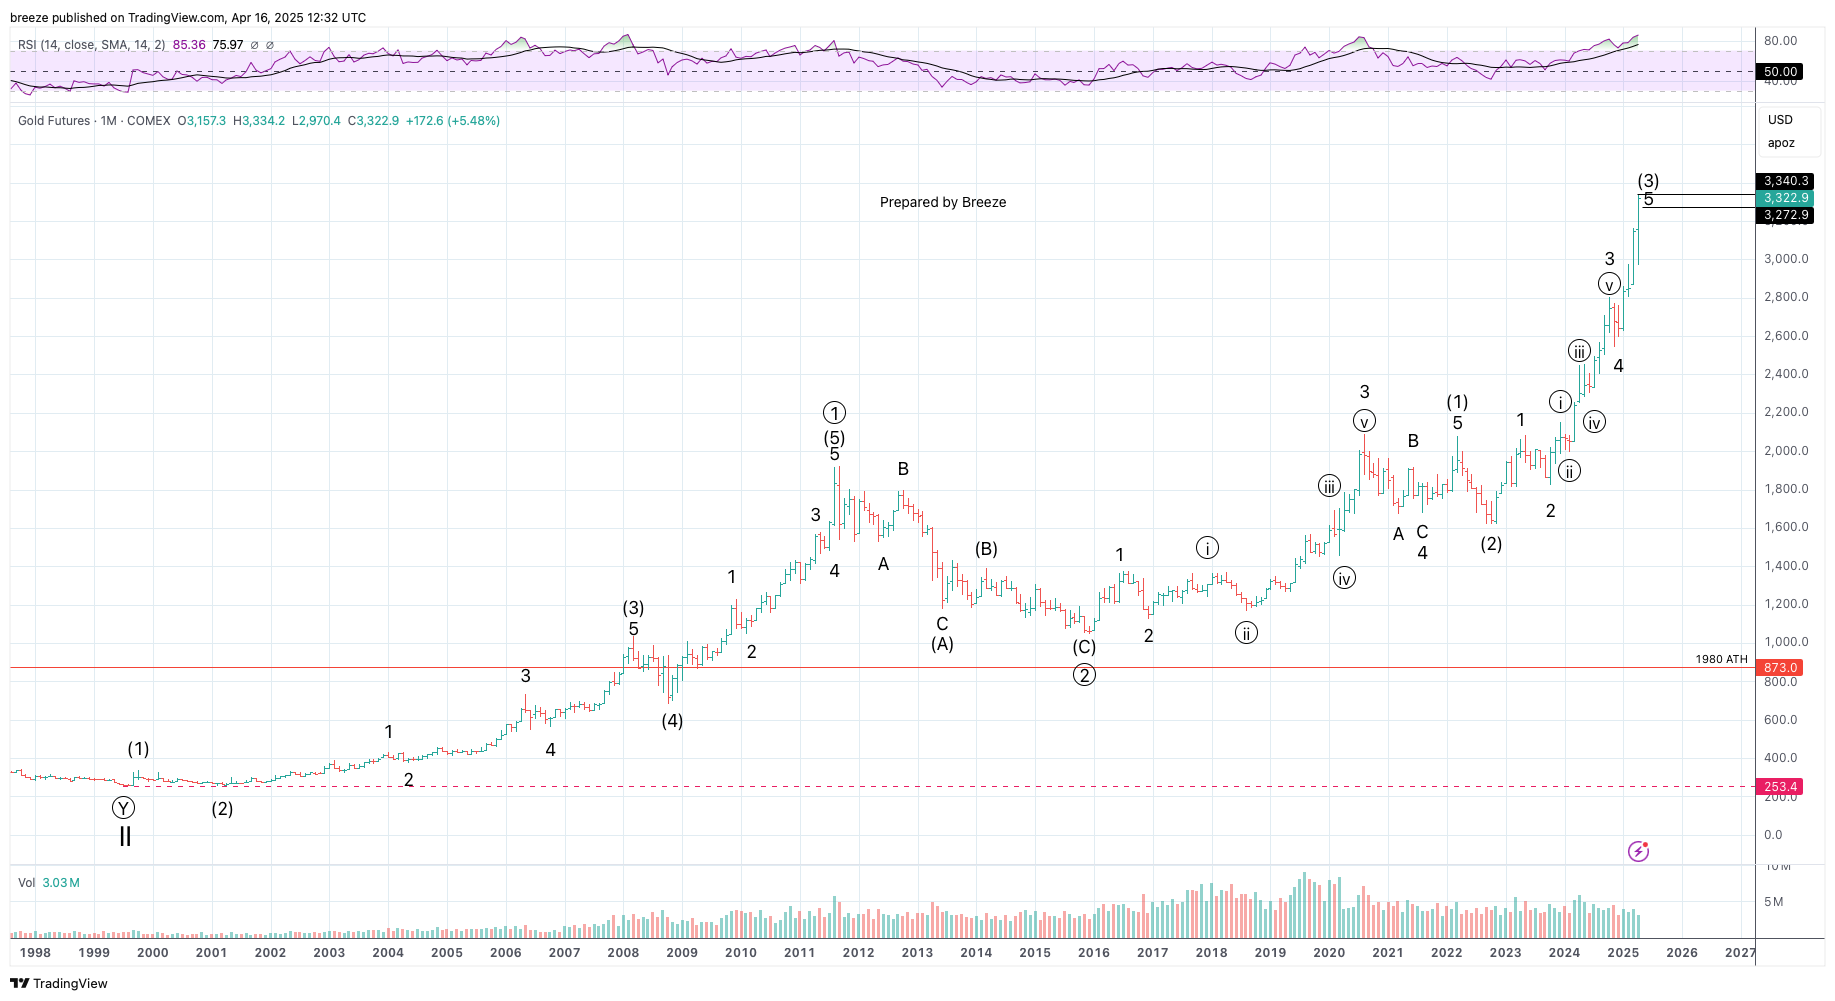The width and height of the screenshot is (1835, 1001).
Task: Click the circled v label near 2025
Action: pos(1608,285)
